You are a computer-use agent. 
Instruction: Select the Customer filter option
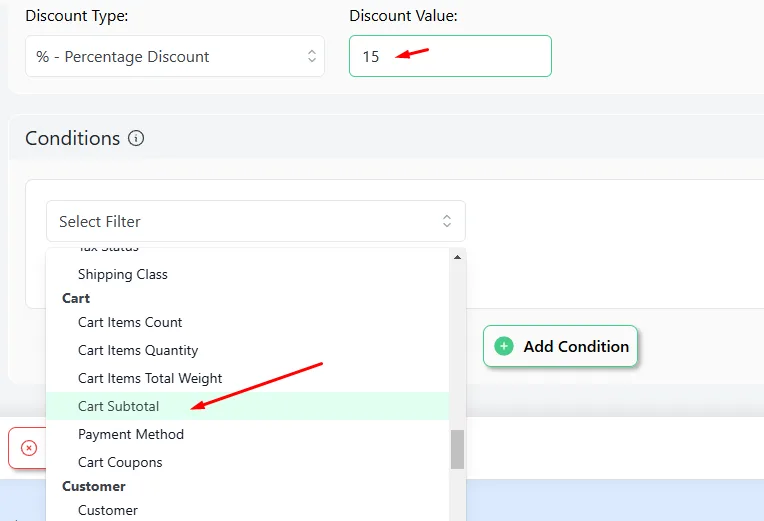(x=248, y=510)
